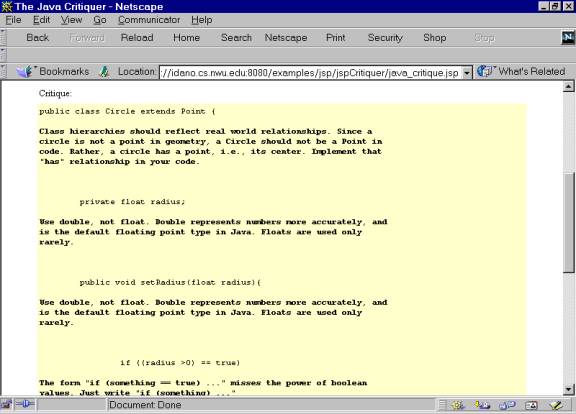Viewport: 576px width, 414px height.
Task: Toggle the online/offline connection icon
Action: (25, 404)
